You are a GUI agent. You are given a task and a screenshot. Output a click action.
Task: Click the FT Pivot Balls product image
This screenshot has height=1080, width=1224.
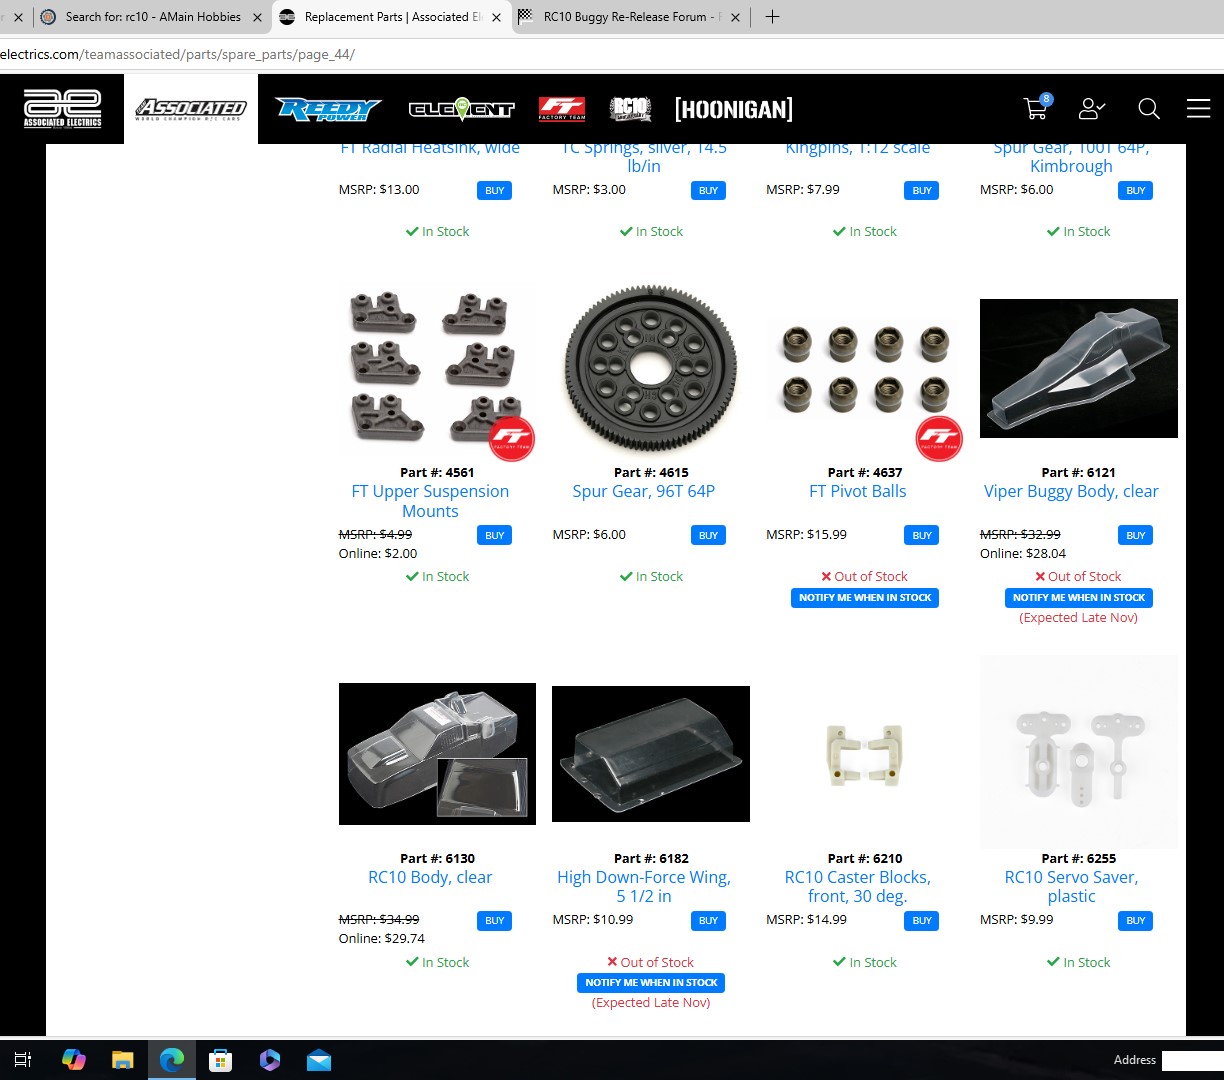coord(865,368)
